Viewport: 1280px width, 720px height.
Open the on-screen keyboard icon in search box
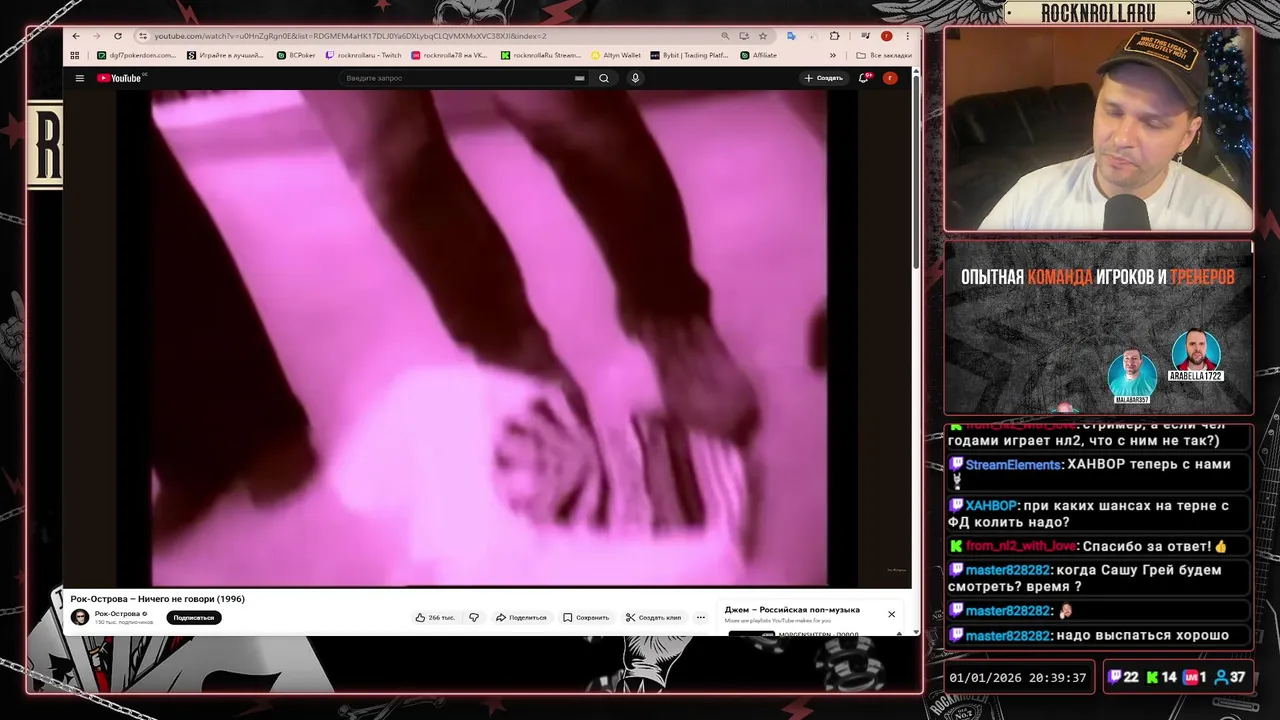click(579, 78)
